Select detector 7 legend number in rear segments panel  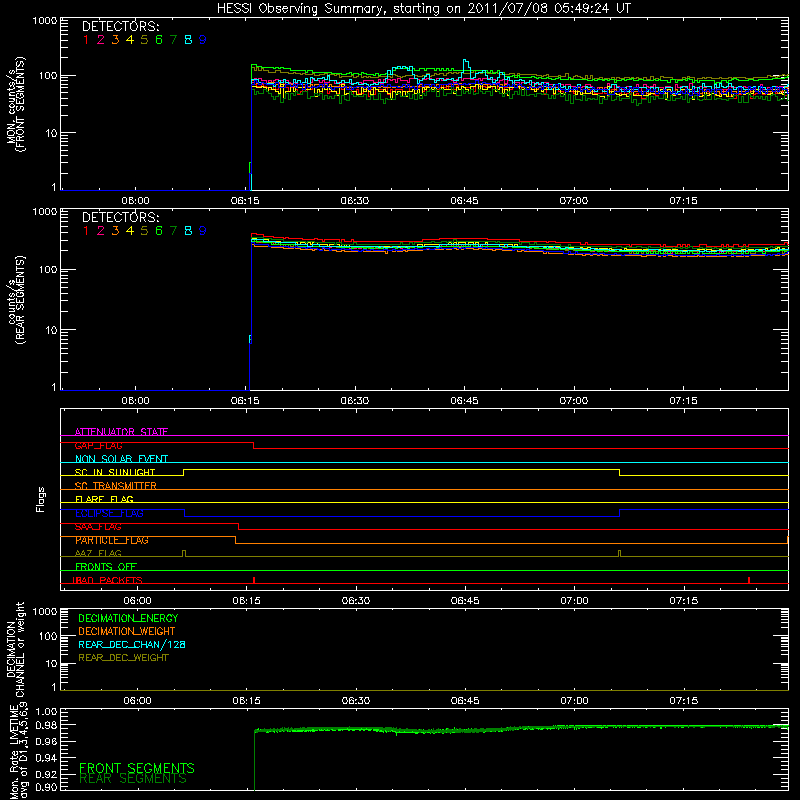pyautogui.click(x=173, y=231)
